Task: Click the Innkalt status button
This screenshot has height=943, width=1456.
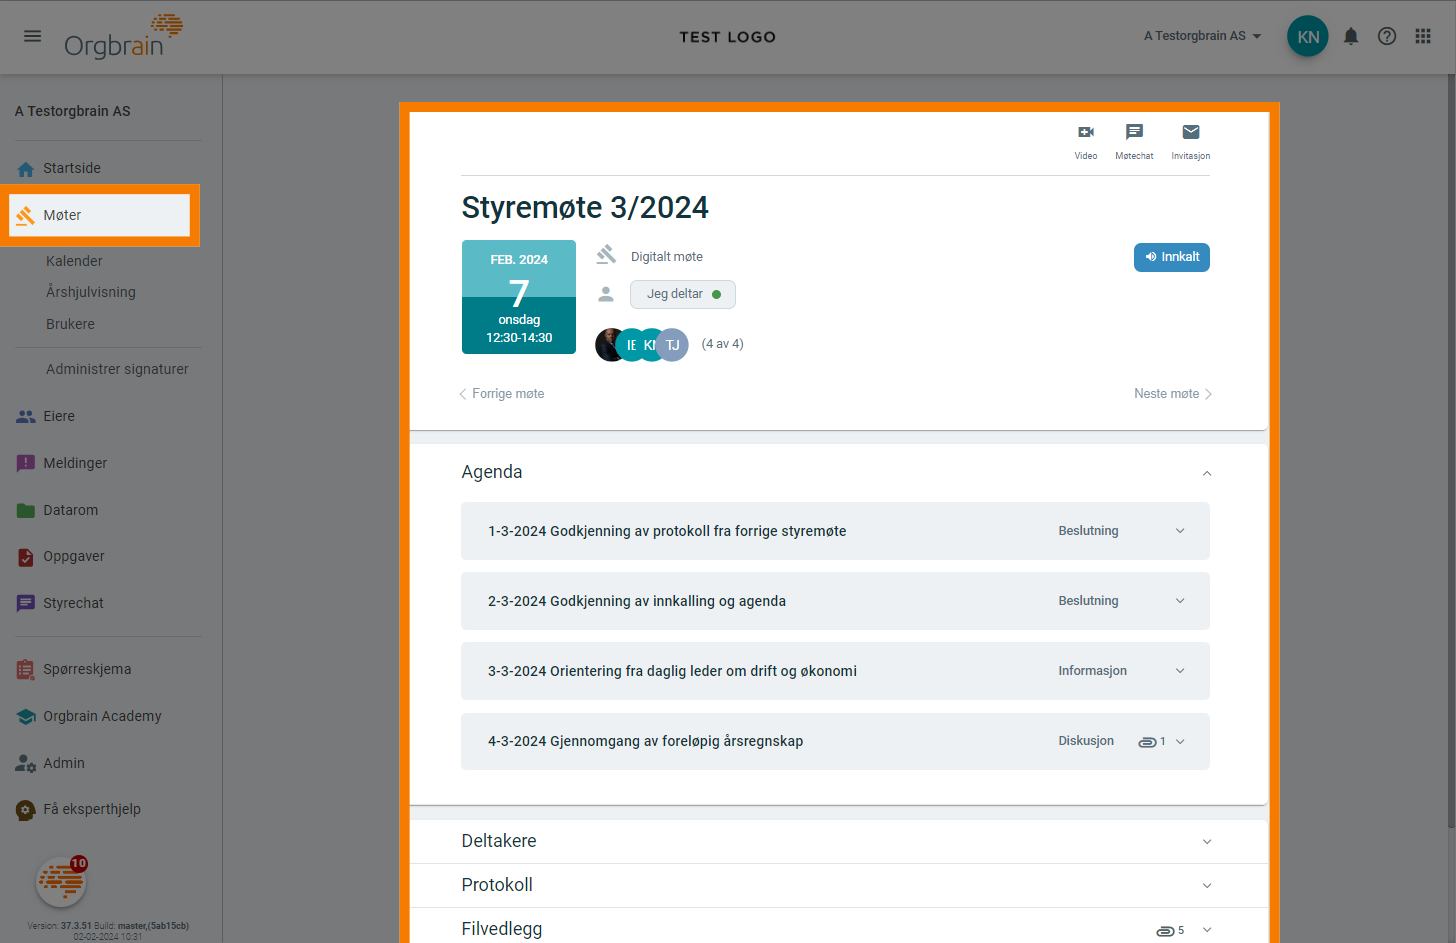Action: coord(1172,257)
